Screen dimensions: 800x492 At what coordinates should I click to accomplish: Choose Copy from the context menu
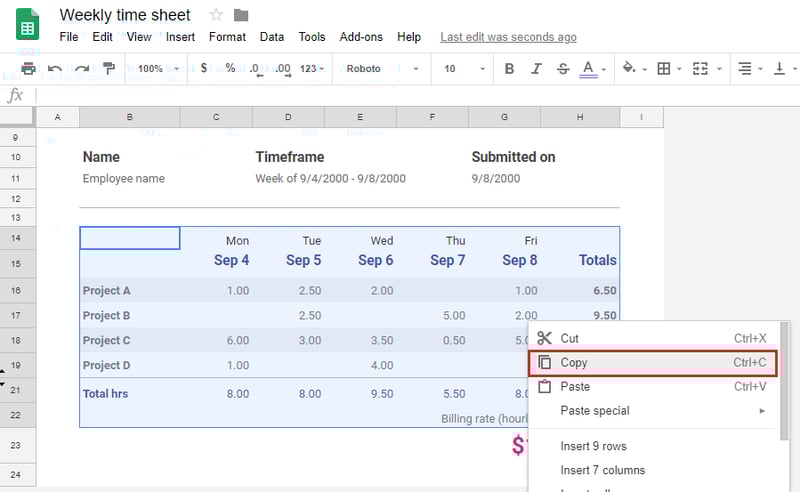tap(653, 363)
